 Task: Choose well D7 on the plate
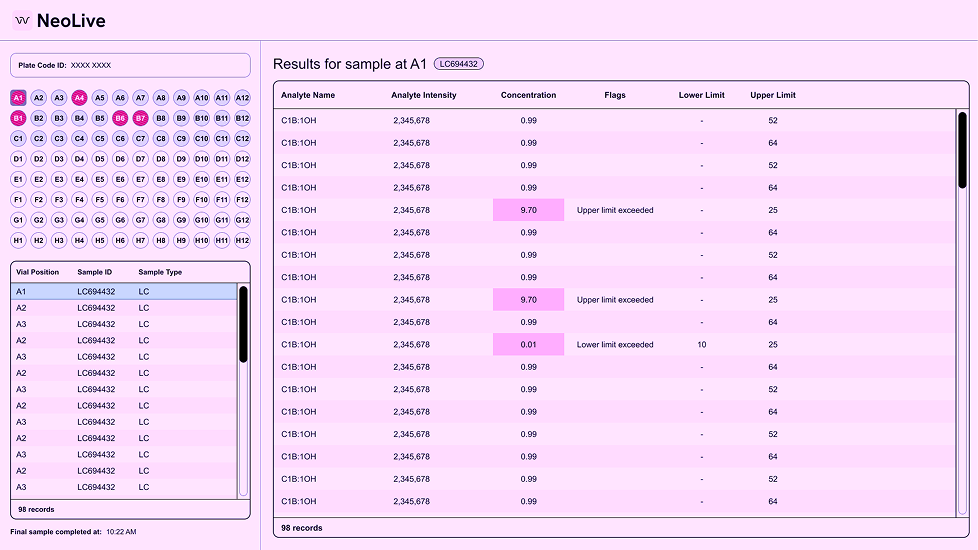[x=140, y=159]
